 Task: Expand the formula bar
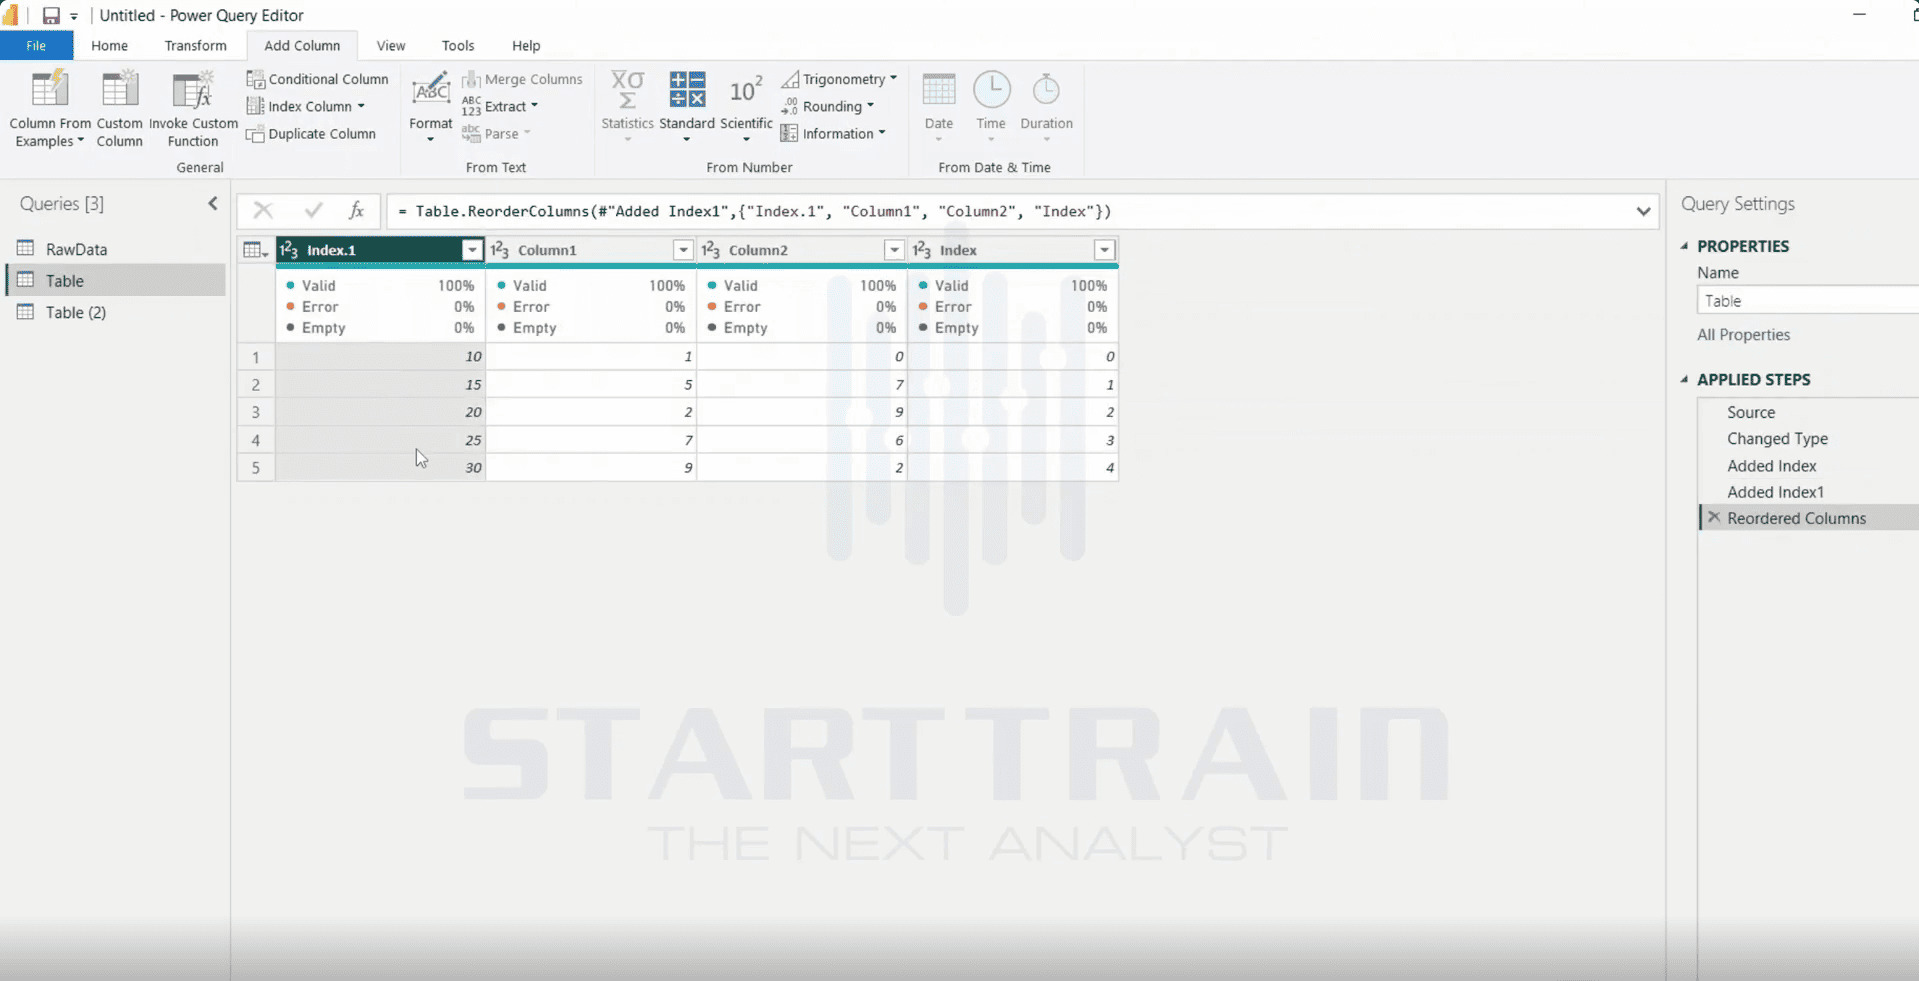1643,211
